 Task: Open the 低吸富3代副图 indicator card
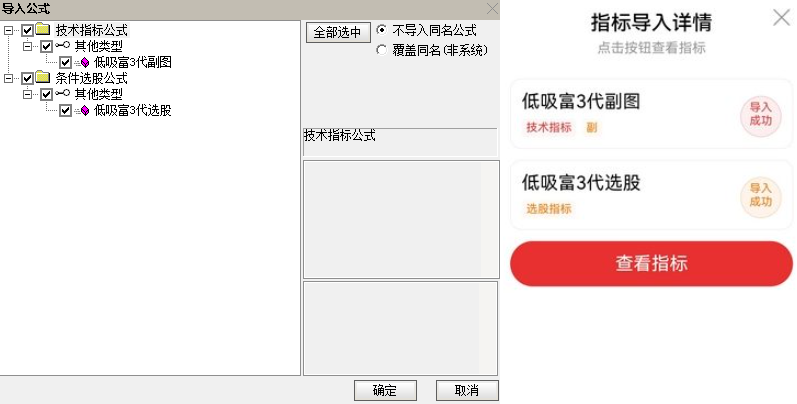[651, 113]
